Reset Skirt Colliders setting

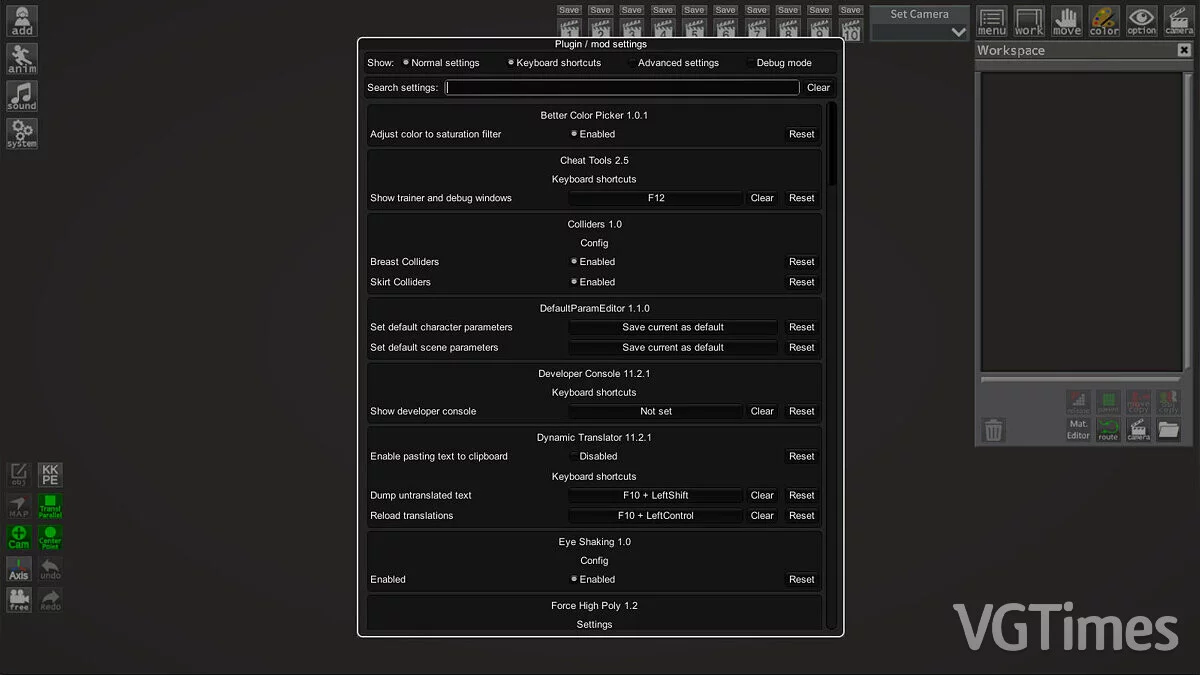point(802,282)
